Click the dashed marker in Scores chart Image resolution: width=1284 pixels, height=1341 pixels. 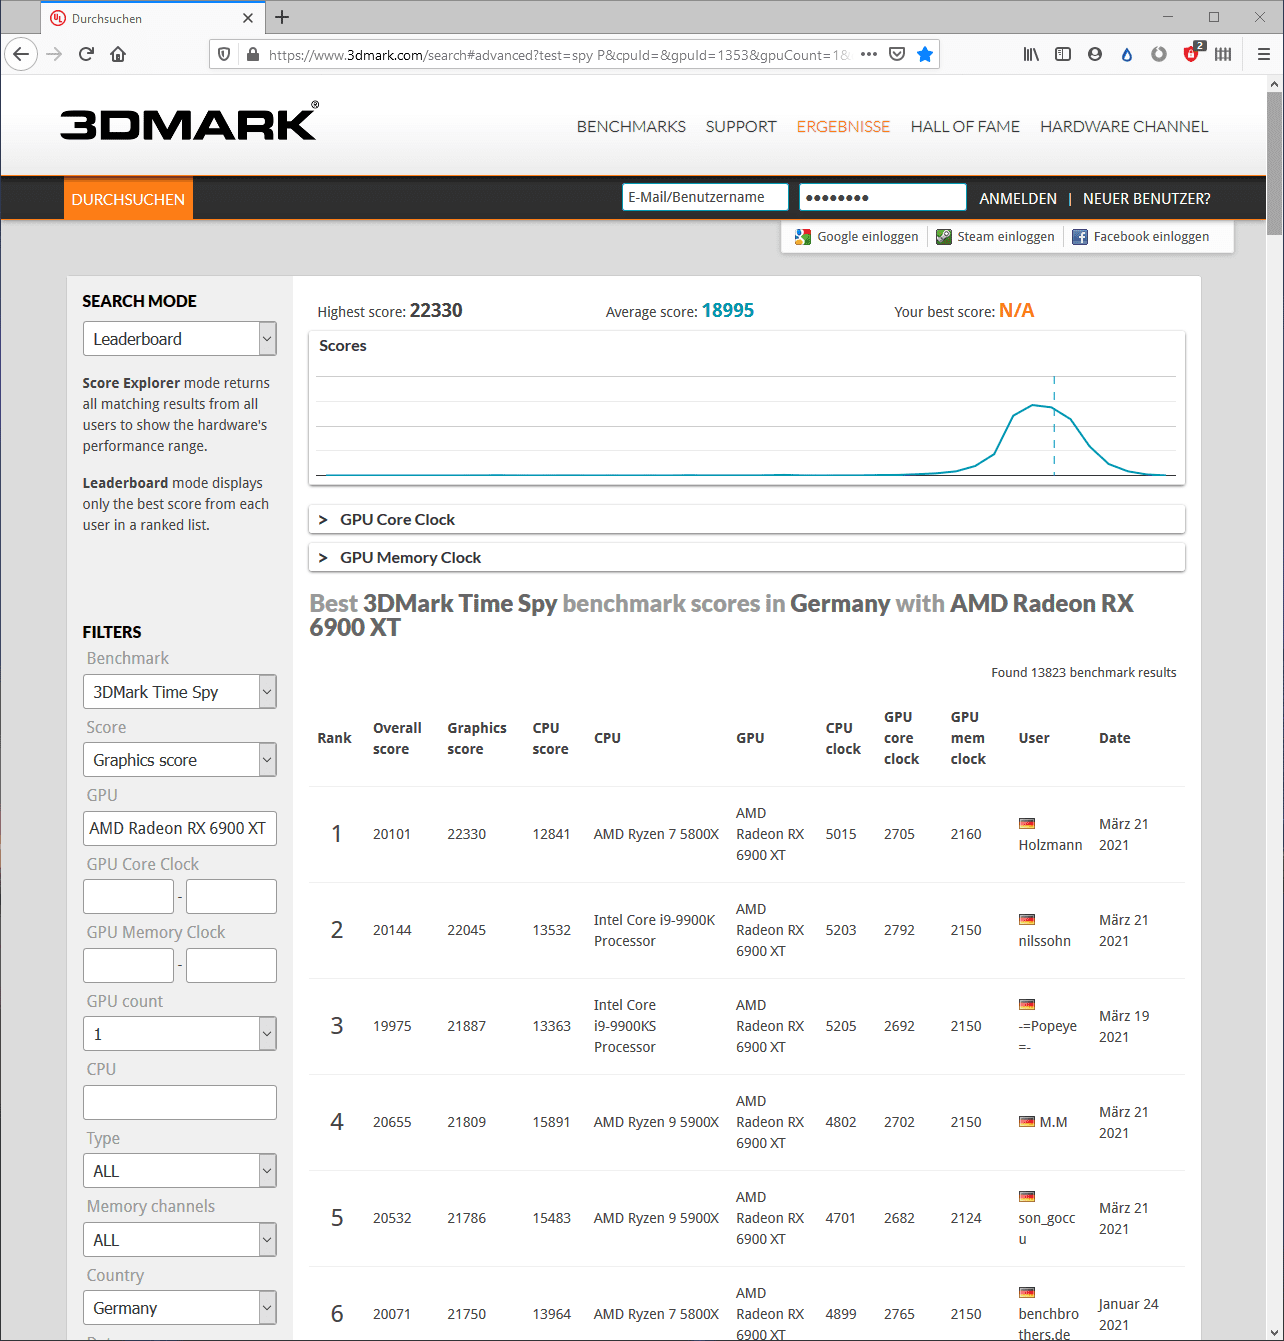point(1054,426)
